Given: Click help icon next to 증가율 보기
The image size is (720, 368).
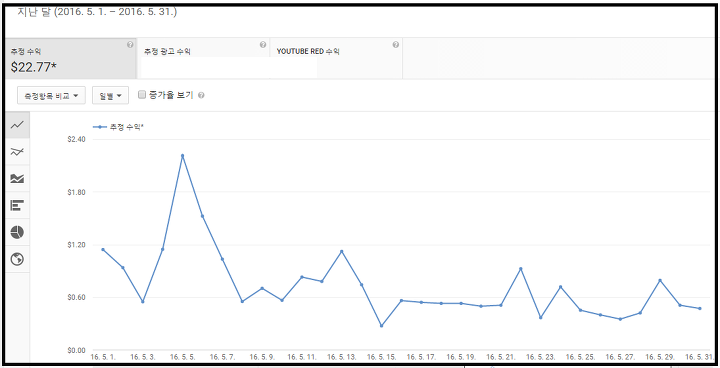Looking at the screenshot, I should tap(201, 96).
